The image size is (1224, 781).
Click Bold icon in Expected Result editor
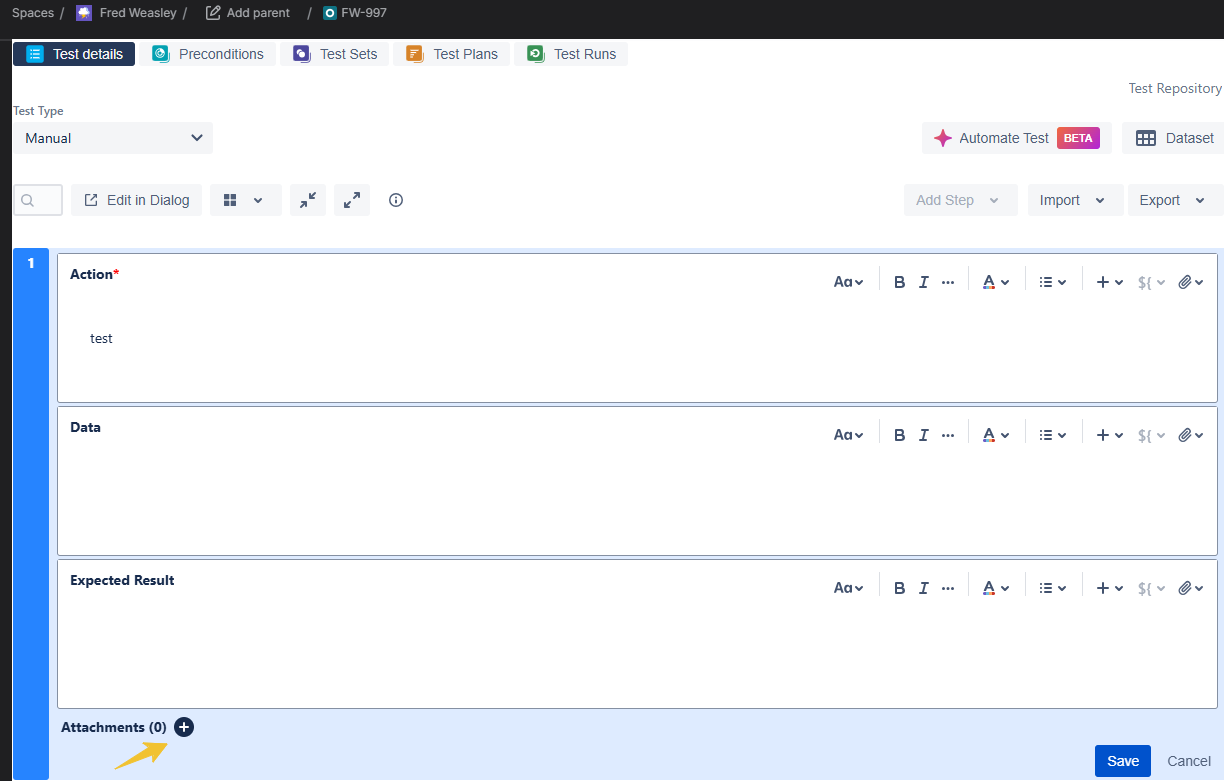pyautogui.click(x=899, y=588)
